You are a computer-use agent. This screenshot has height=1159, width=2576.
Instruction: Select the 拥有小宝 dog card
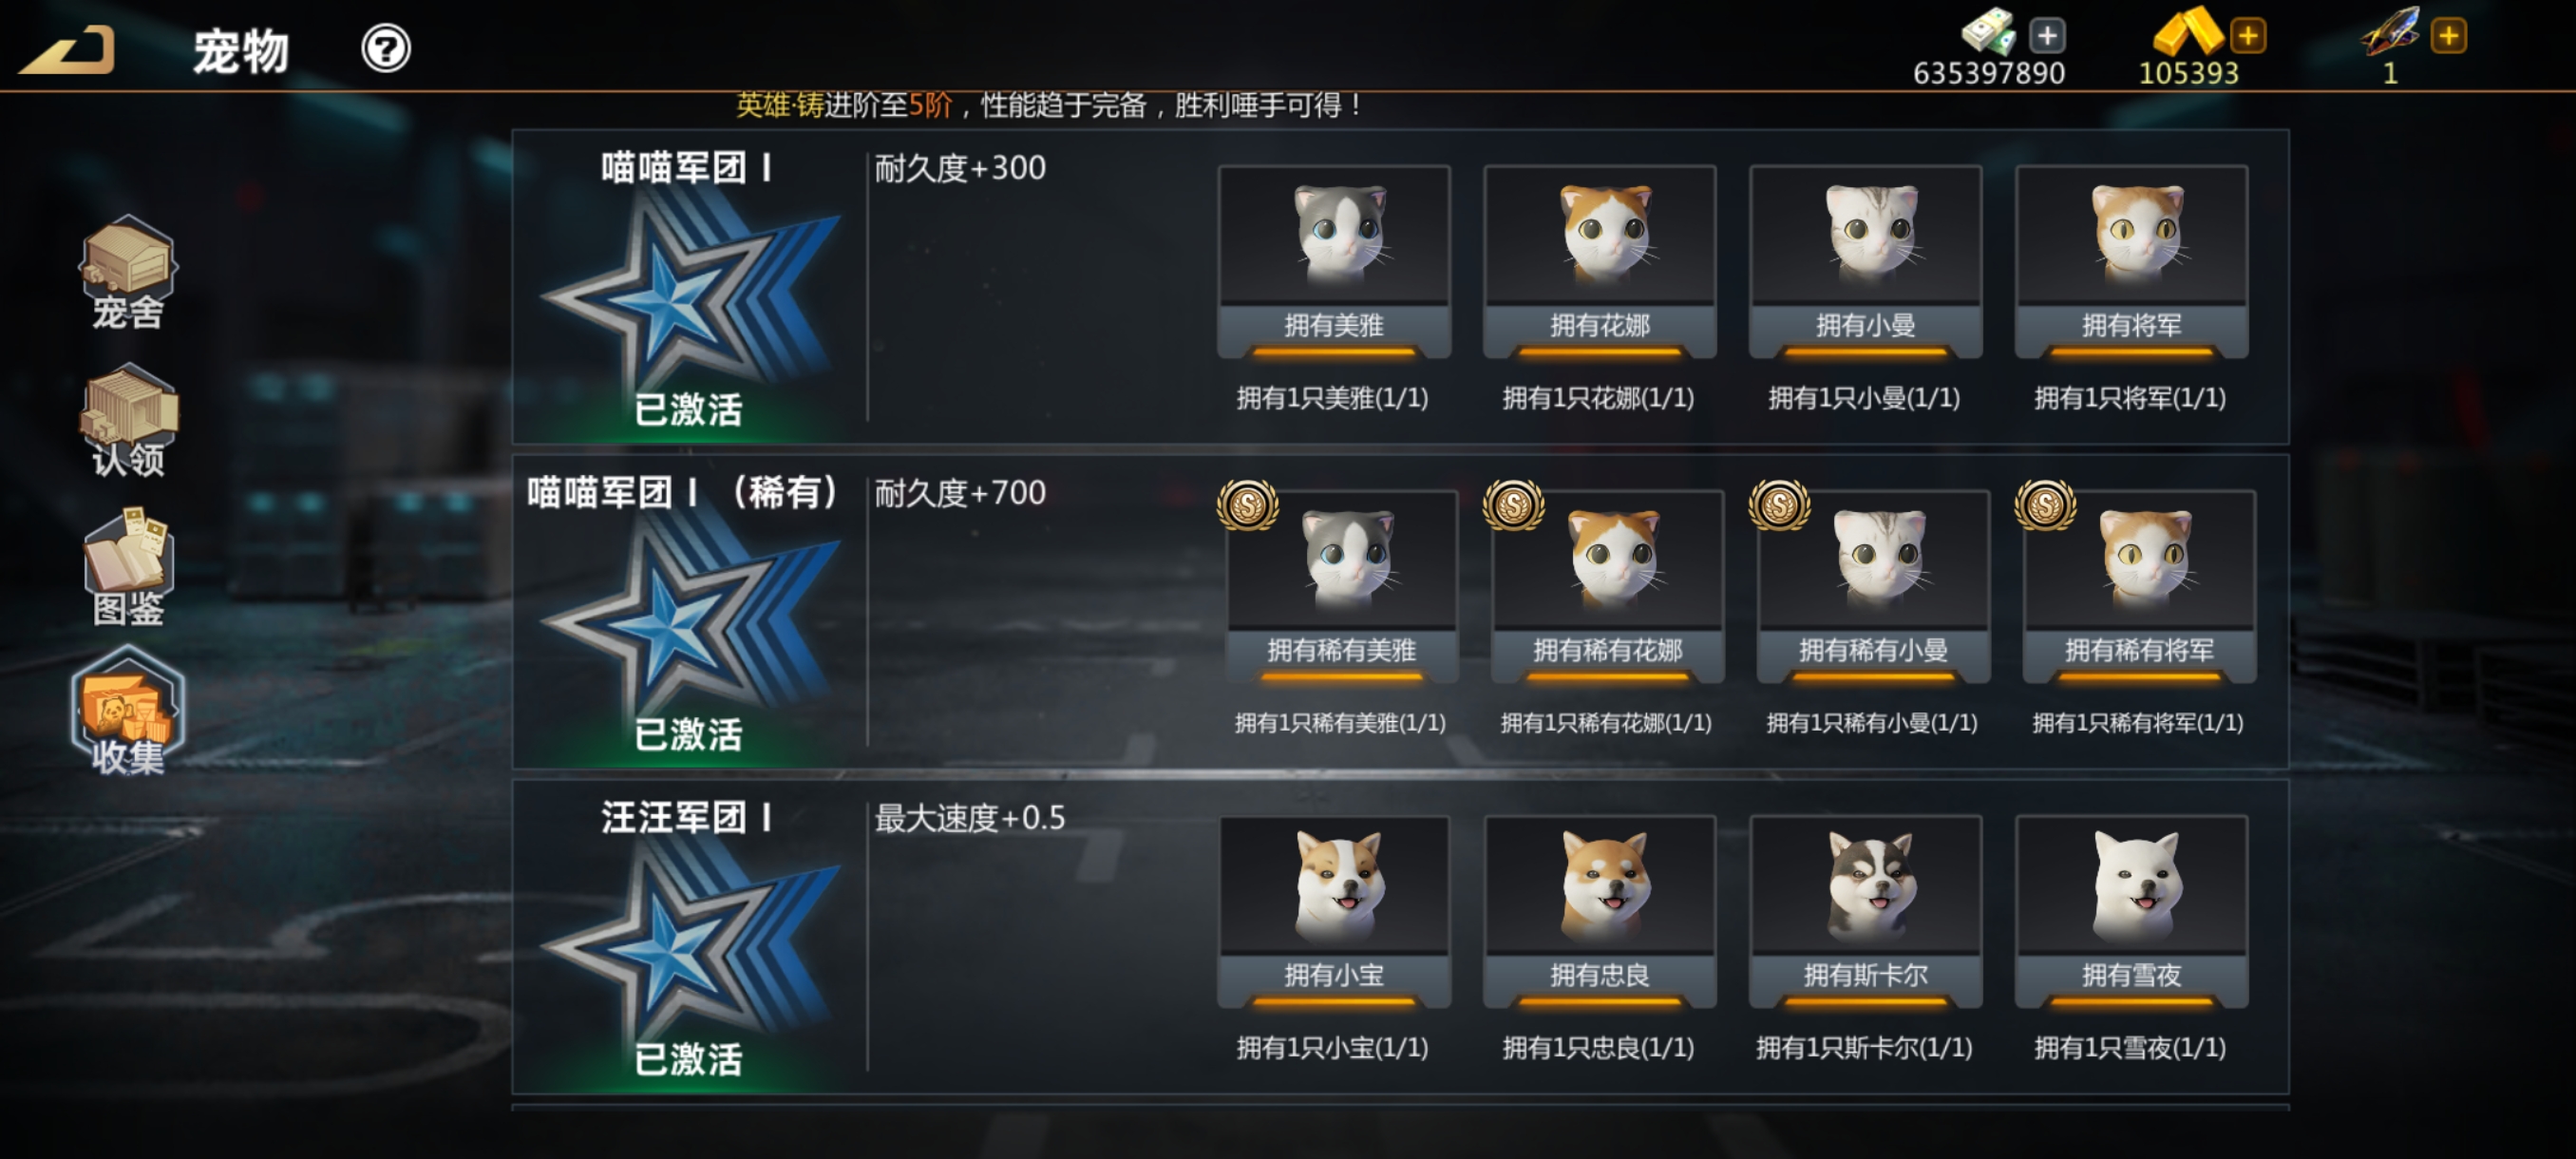point(1333,912)
